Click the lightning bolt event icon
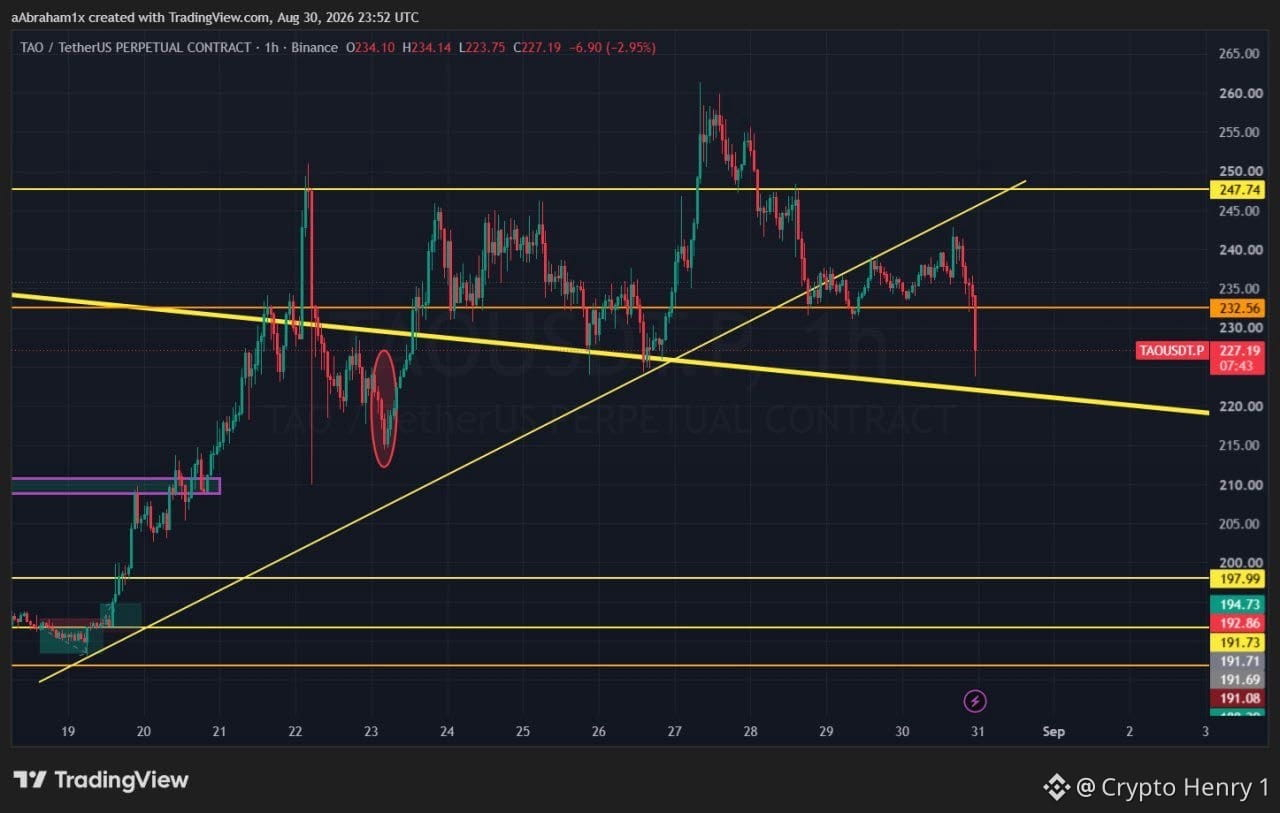Screen dimensions: 1280x813 (976, 701)
